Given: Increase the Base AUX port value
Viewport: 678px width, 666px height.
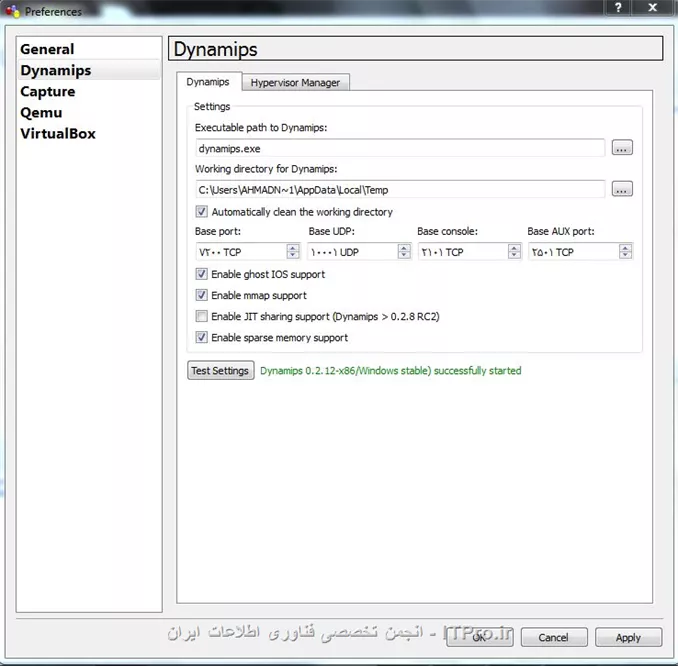Looking at the screenshot, I should 625,248.
